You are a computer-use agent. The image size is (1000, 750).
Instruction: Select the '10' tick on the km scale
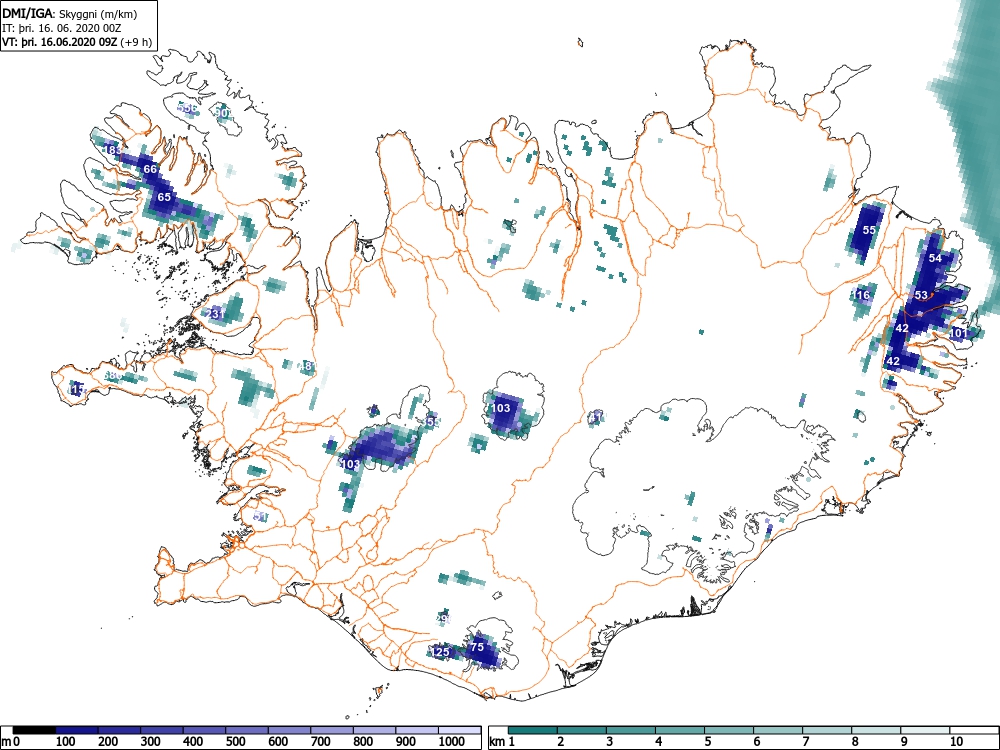click(955, 741)
